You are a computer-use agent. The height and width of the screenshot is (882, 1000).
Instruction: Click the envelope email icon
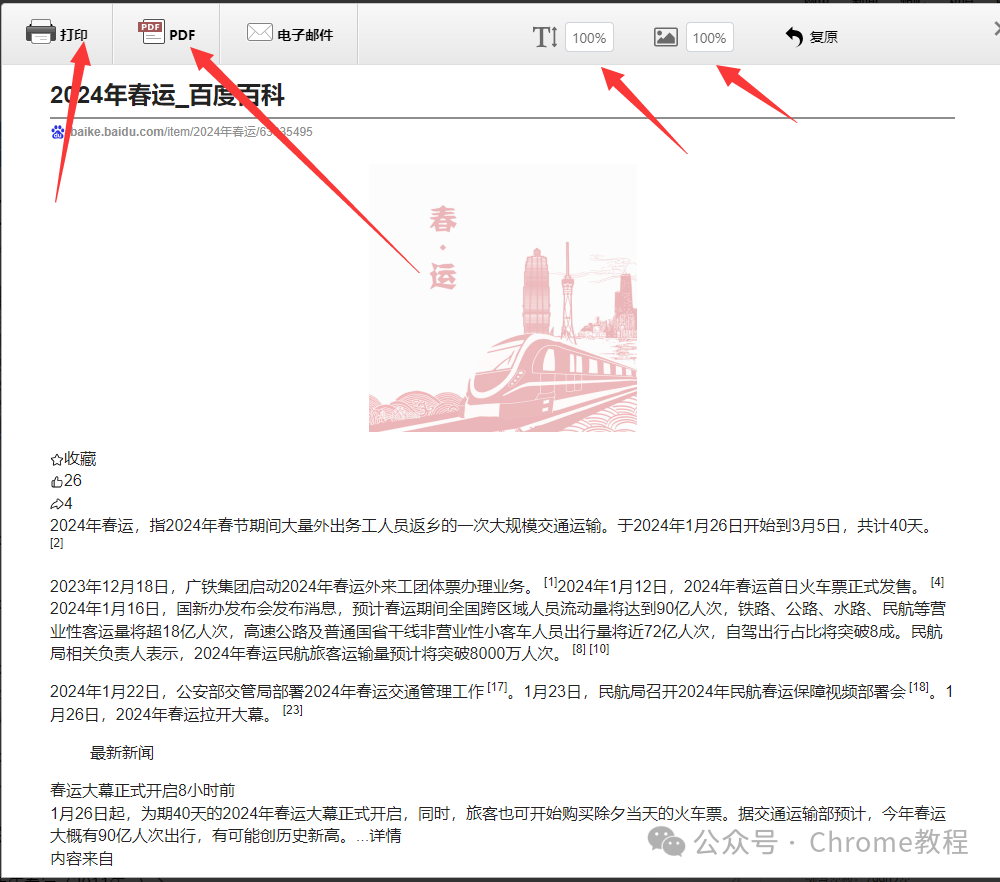[260, 32]
